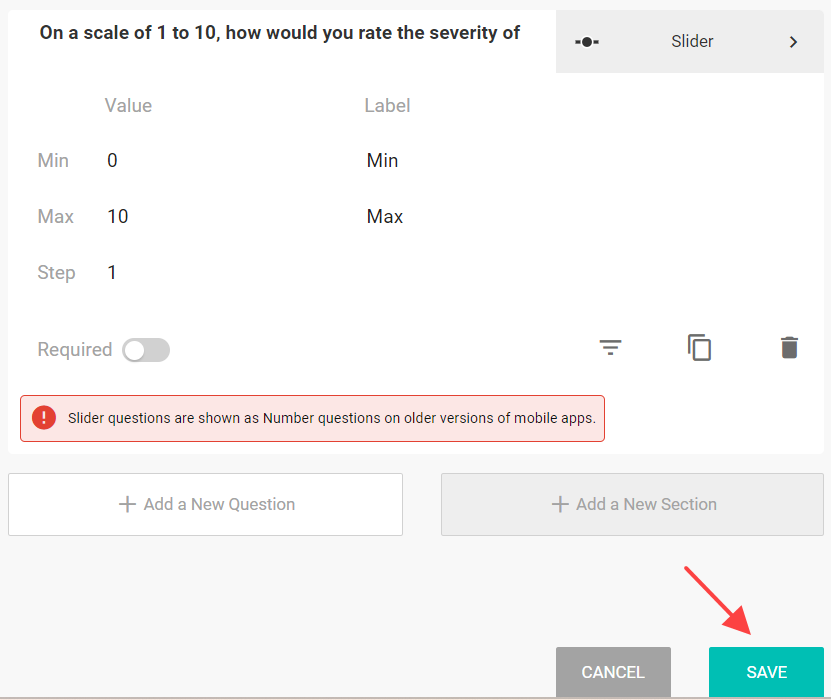The height and width of the screenshot is (700, 831).
Task: Click the SAVE button
Action: tap(766, 672)
